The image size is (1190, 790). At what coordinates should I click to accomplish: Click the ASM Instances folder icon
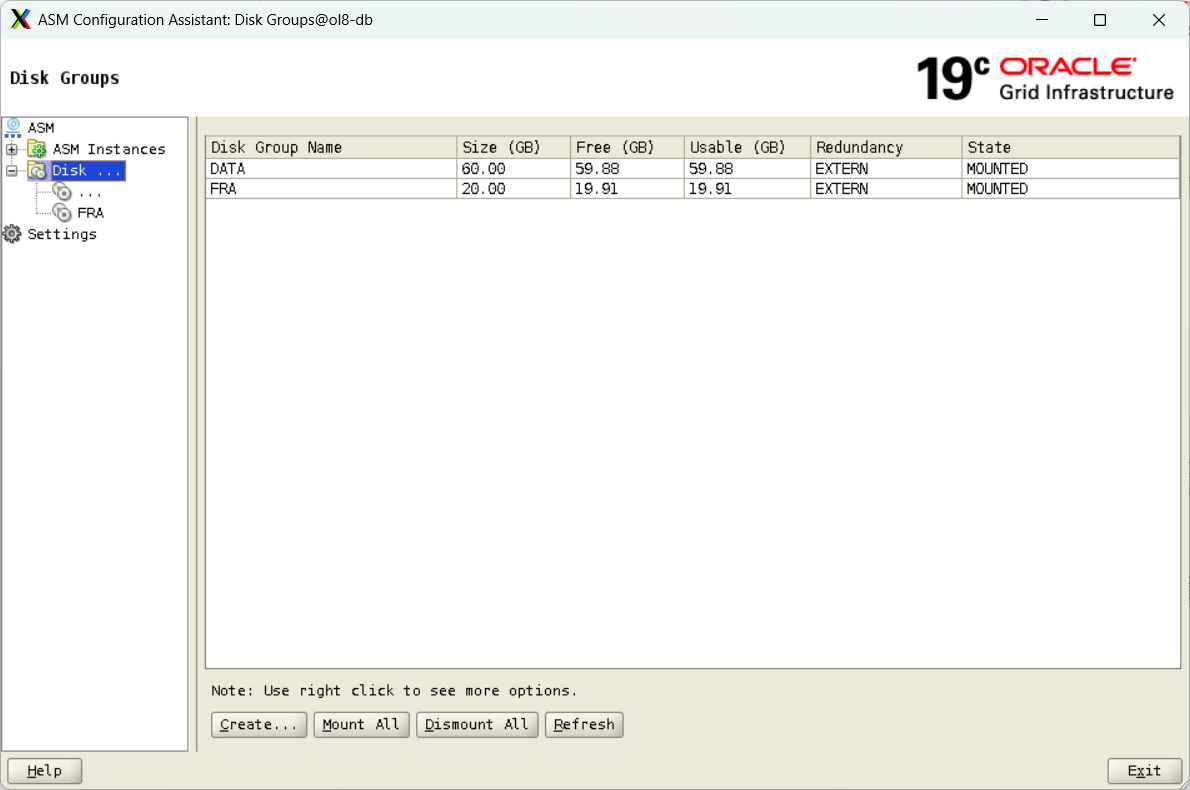tap(37, 149)
